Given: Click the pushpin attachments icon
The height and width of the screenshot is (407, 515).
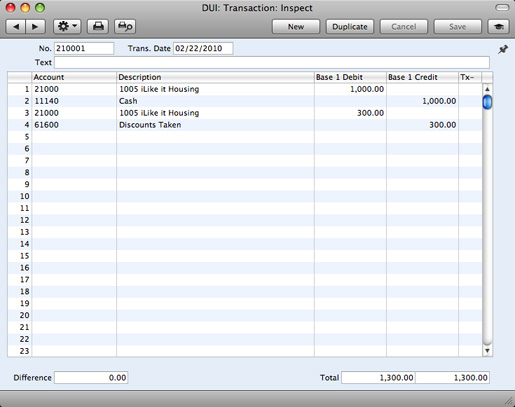Looking at the screenshot, I should click(503, 50).
